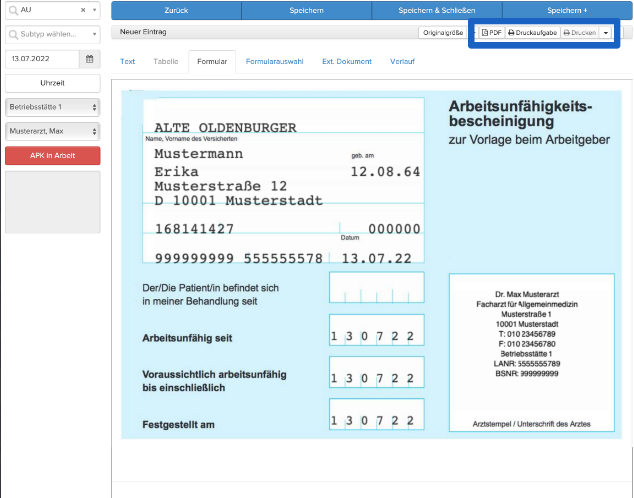This screenshot has width=634, height=498.
Task: Expand the AU entry type dropdown arrow
Action: click(x=95, y=10)
